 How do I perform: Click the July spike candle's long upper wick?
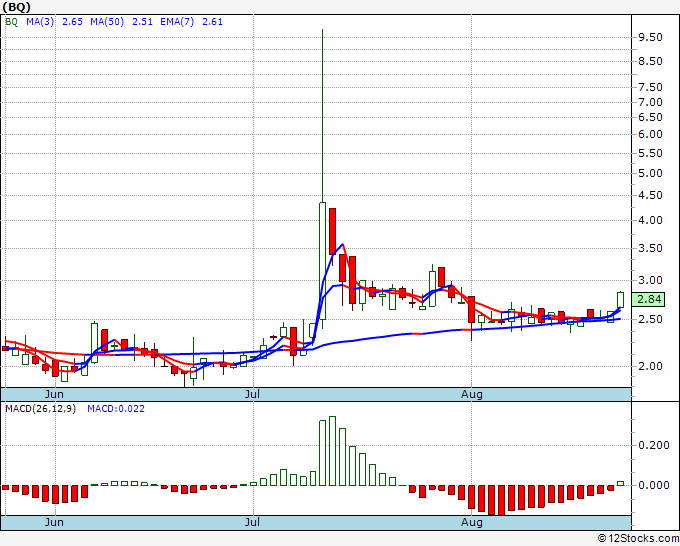point(322,115)
